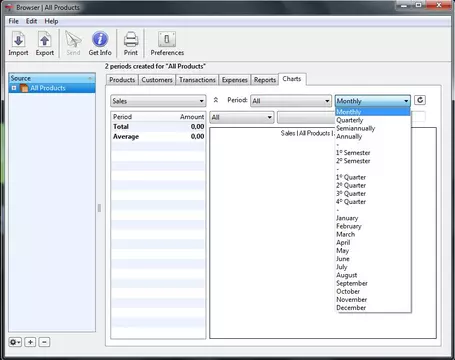The height and width of the screenshot is (360, 455).
Task: Expand the All Products tree node
Action: click(x=14, y=88)
